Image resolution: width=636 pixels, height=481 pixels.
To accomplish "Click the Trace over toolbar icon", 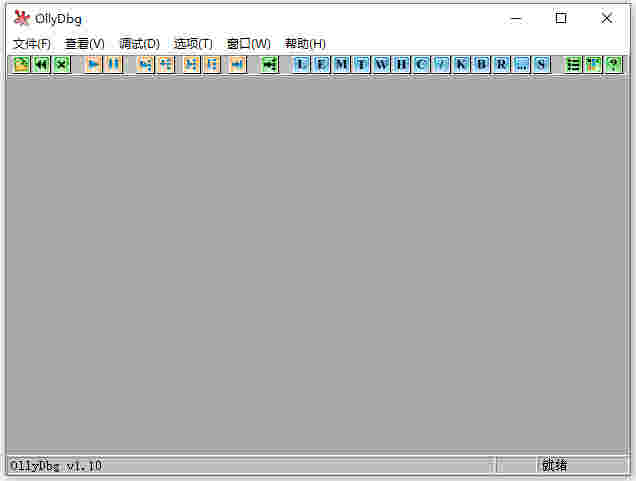I will (x=212, y=64).
